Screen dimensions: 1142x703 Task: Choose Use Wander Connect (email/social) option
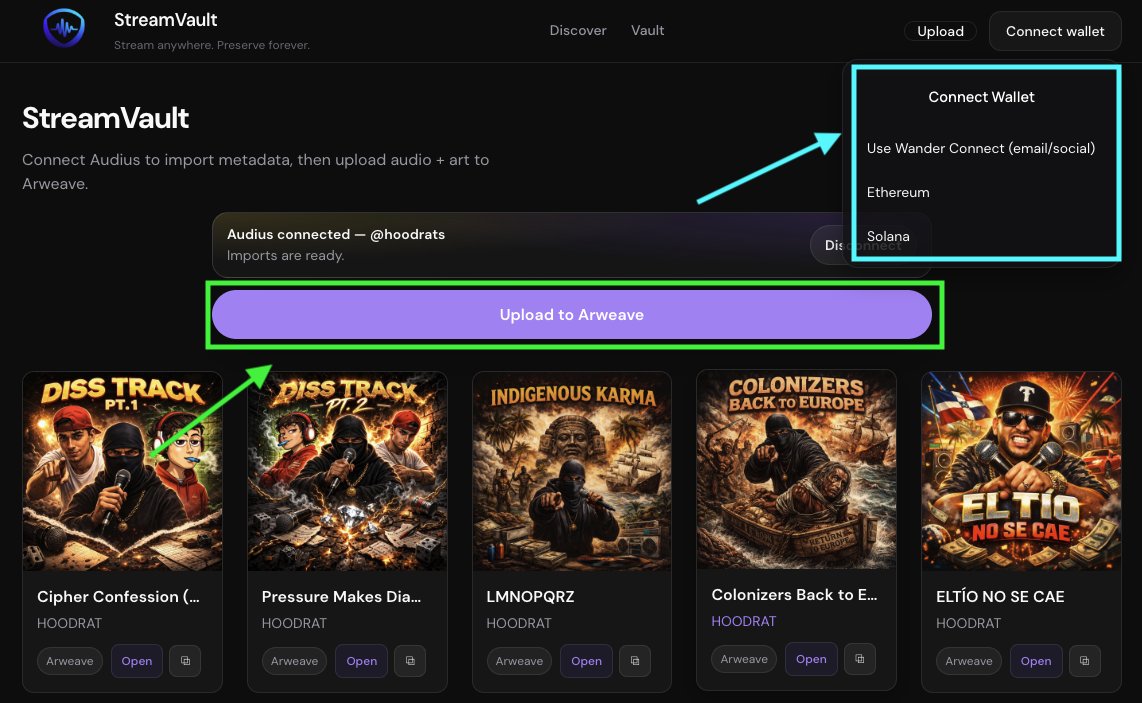coord(980,148)
